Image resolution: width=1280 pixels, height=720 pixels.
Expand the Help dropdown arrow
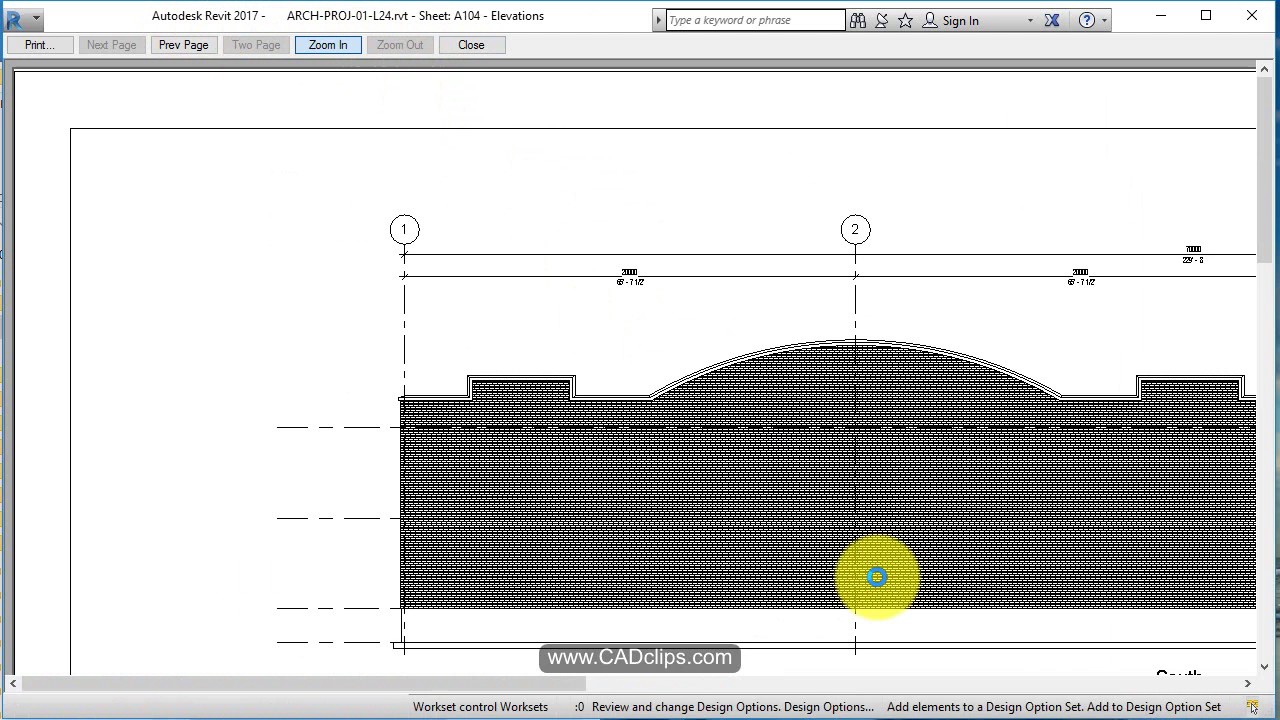pos(1105,20)
